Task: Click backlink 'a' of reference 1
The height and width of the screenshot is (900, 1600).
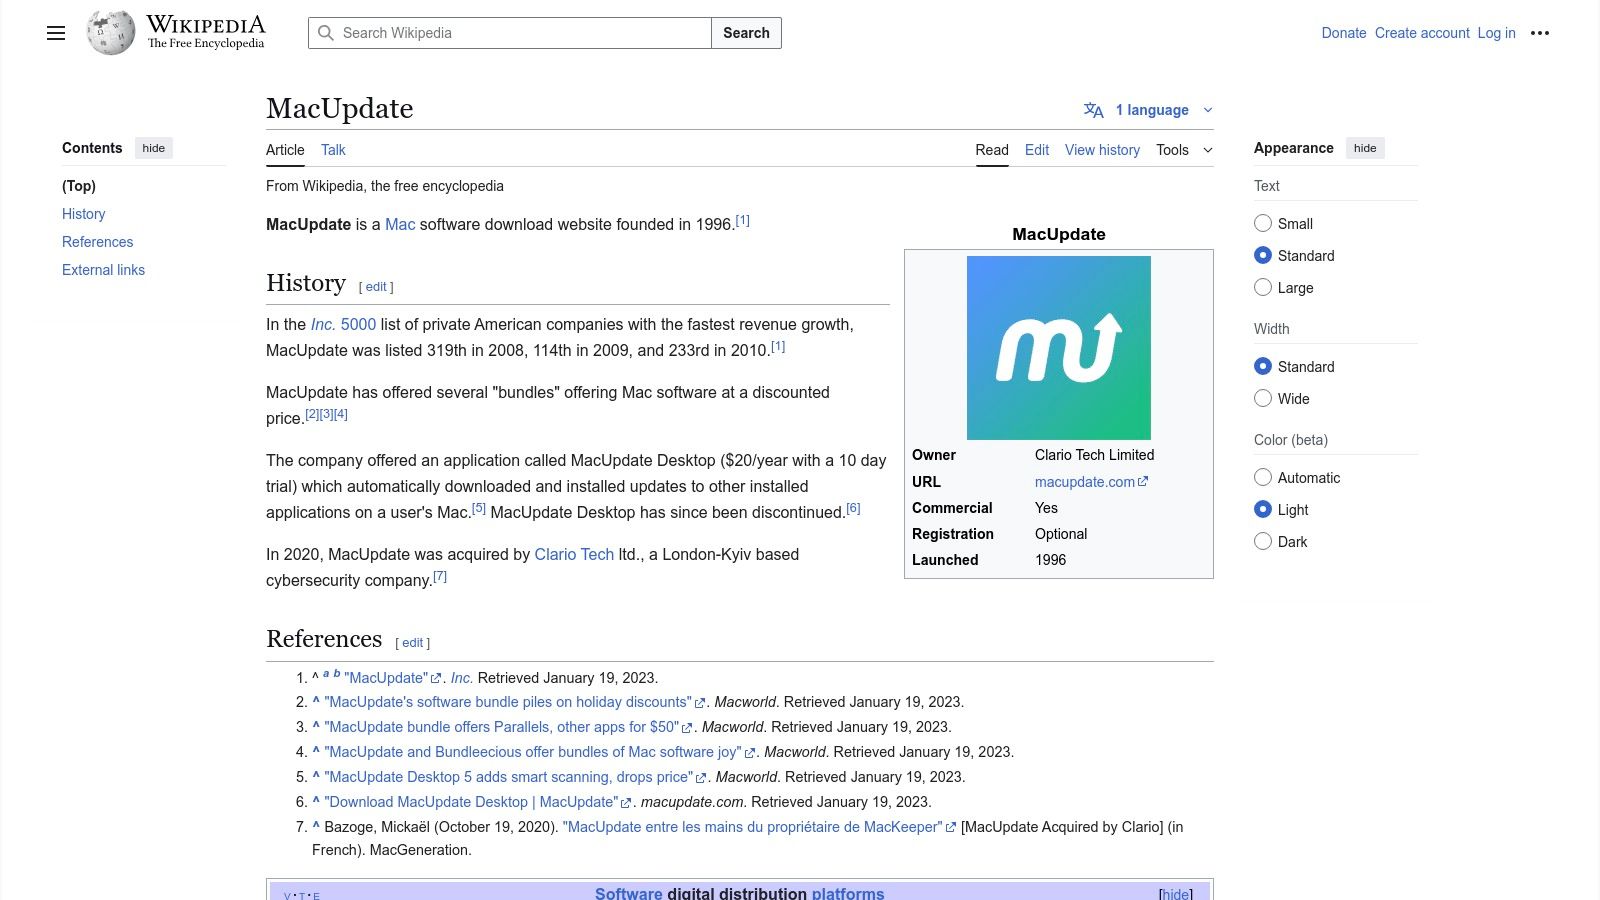Action: tap(326, 674)
